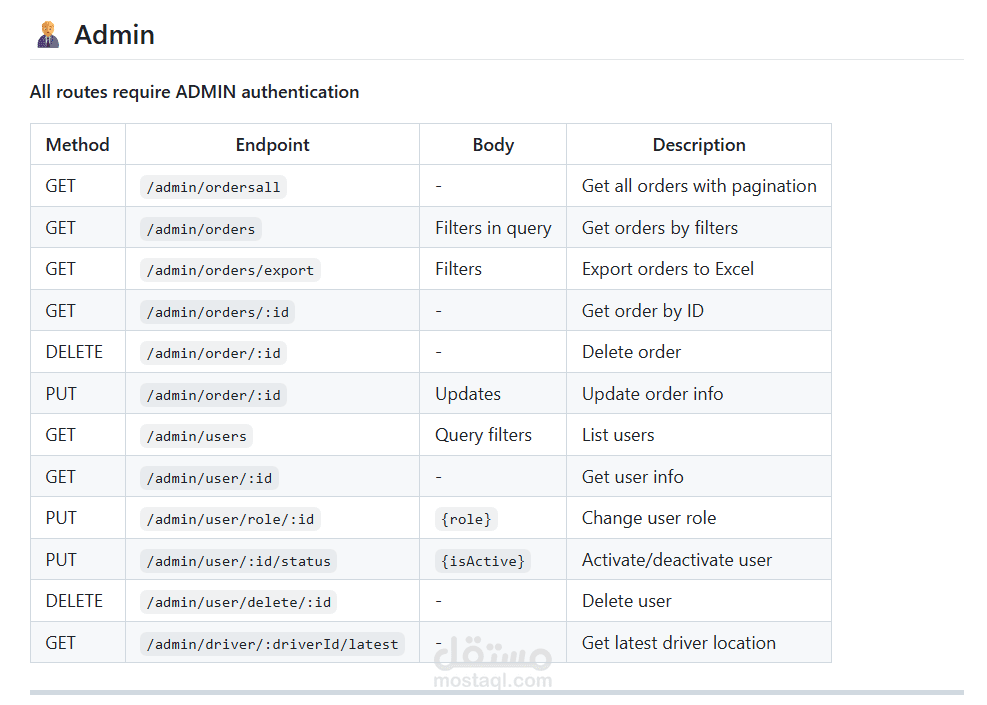Click "Export orders to Excel" description

pyautogui.click(x=668, y=269)
